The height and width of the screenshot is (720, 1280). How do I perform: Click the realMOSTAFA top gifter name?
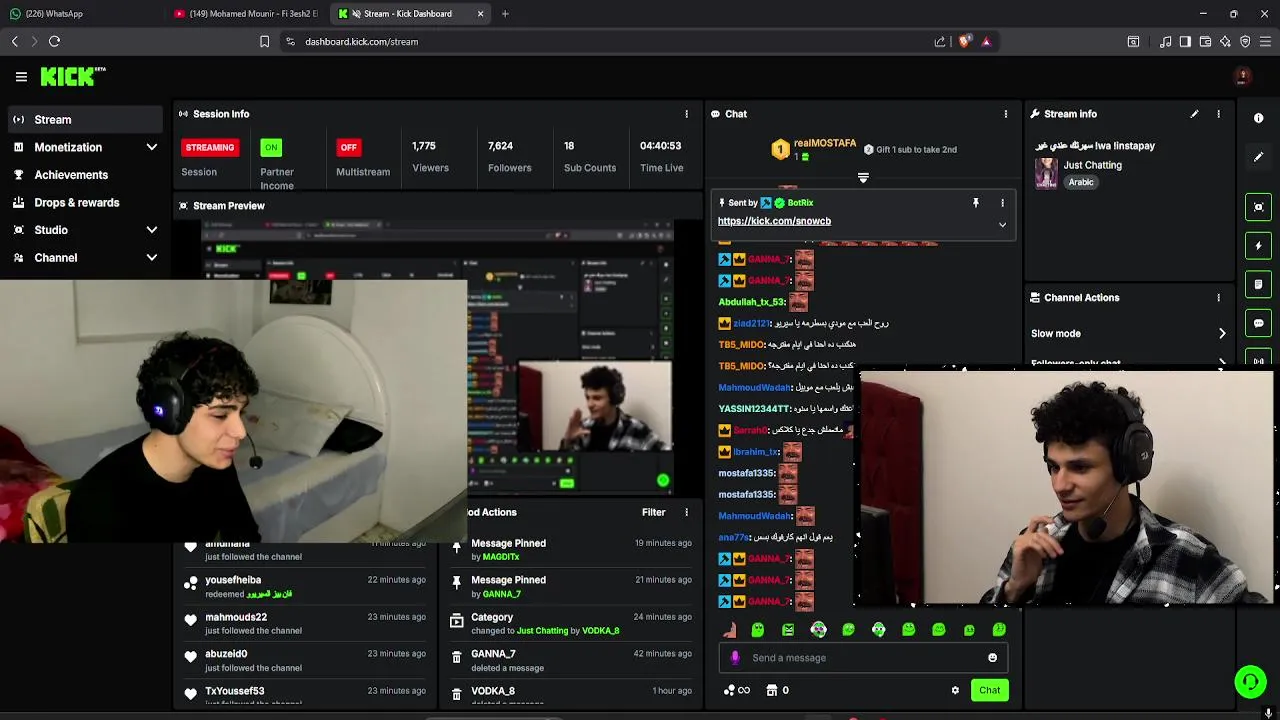tap(824, 144)
